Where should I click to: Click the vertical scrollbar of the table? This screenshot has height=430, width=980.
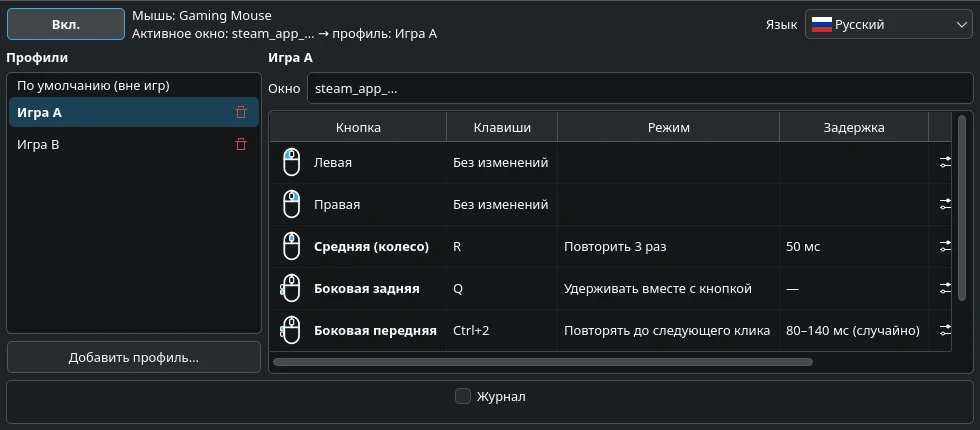point(962,208)
